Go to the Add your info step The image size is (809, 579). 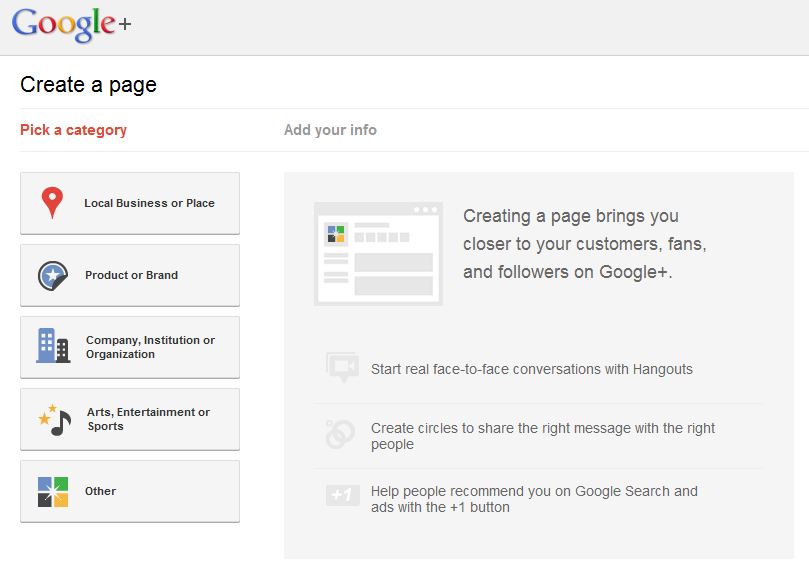click(x=330, y=130)
